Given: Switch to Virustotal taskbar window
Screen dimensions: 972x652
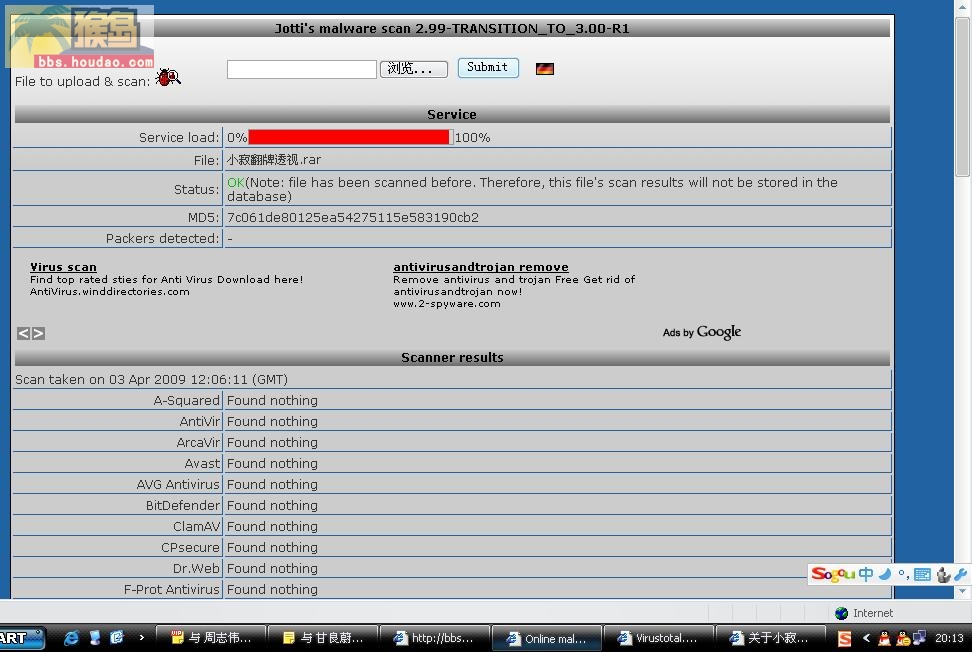Looking at the screenshot, I should coord(658,638).
